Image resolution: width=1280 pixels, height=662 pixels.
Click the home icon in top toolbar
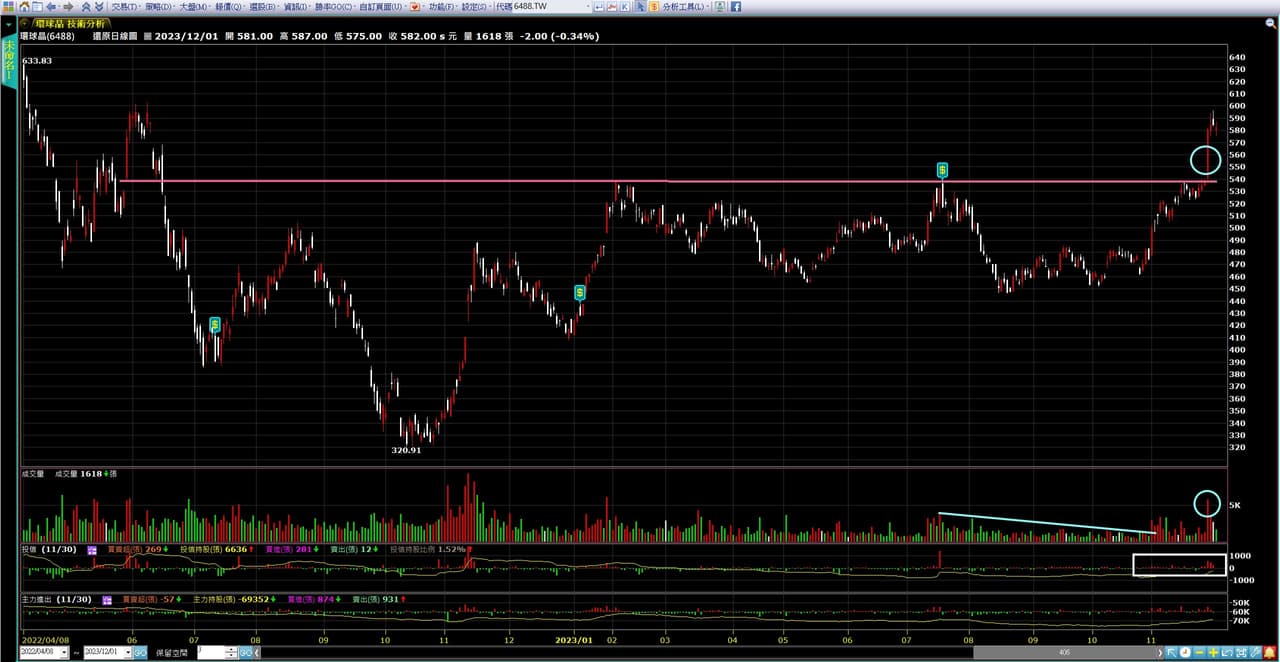point(24,7)
